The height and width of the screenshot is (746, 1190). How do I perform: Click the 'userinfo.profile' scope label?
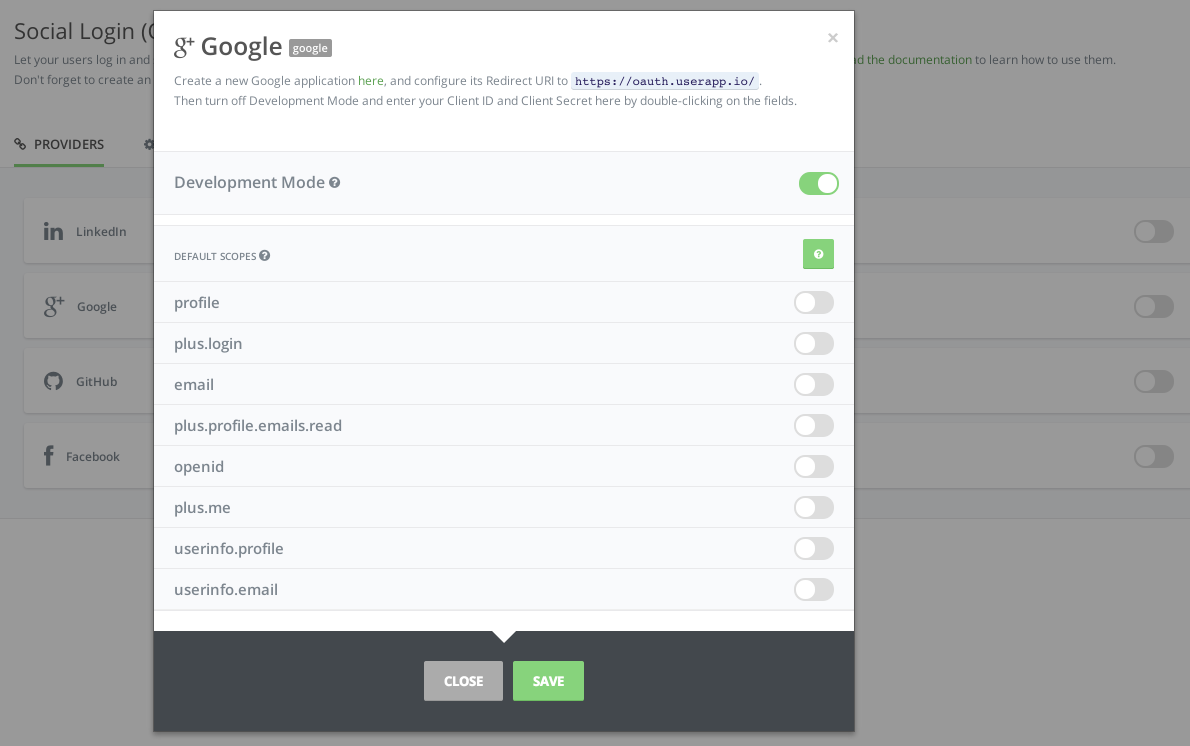pyautogui.click(x=228, y=549)
